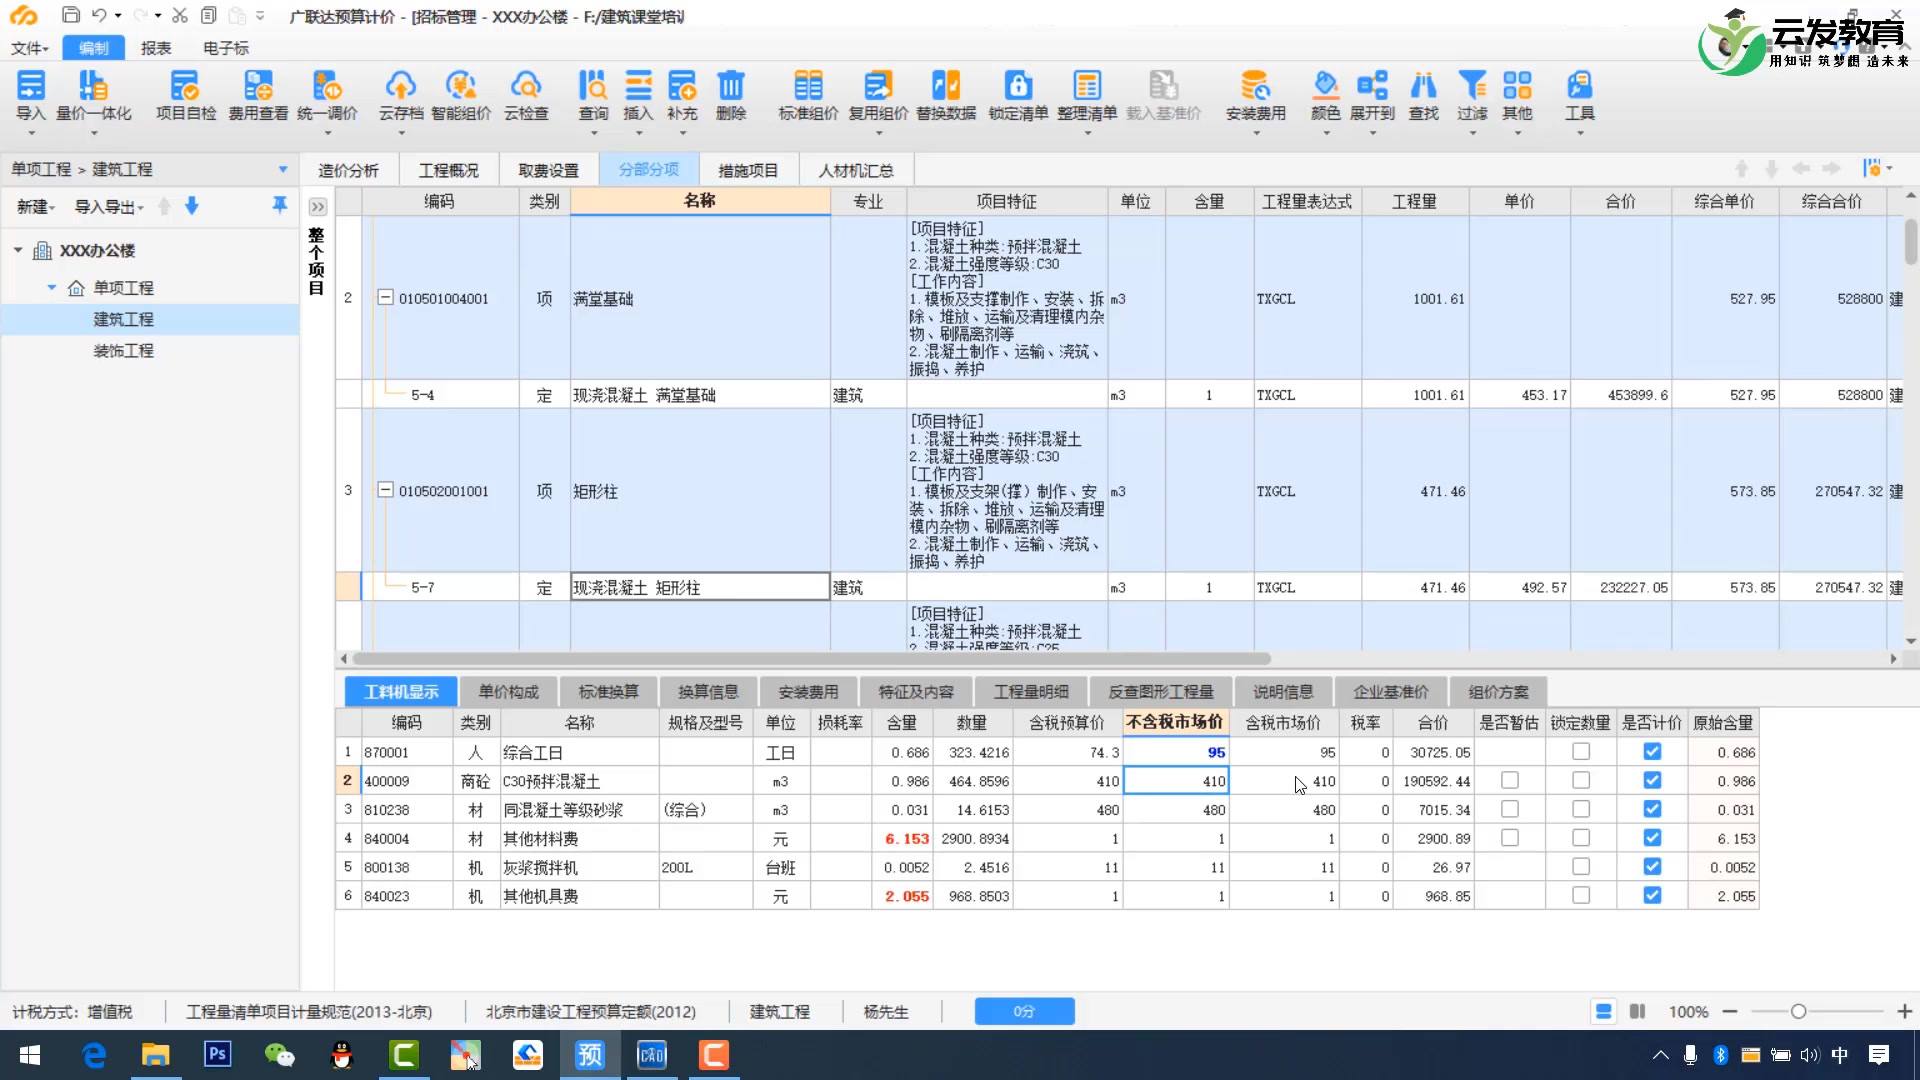
Task: Toggle 是否计价 for 综合工日 row
Action: tap(1652, 751)
